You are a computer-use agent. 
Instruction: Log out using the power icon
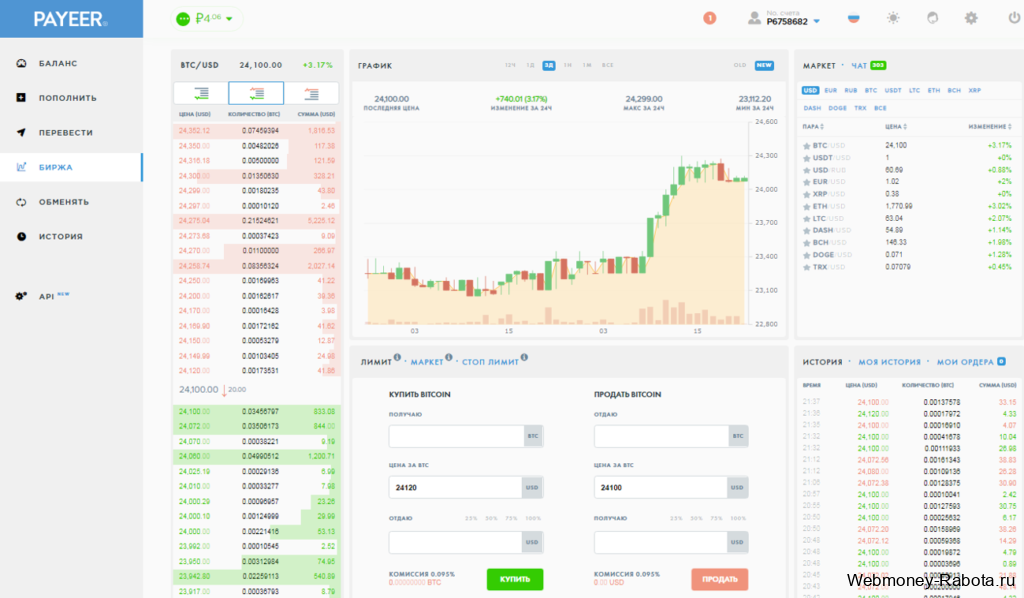[x=1014, y=18]
